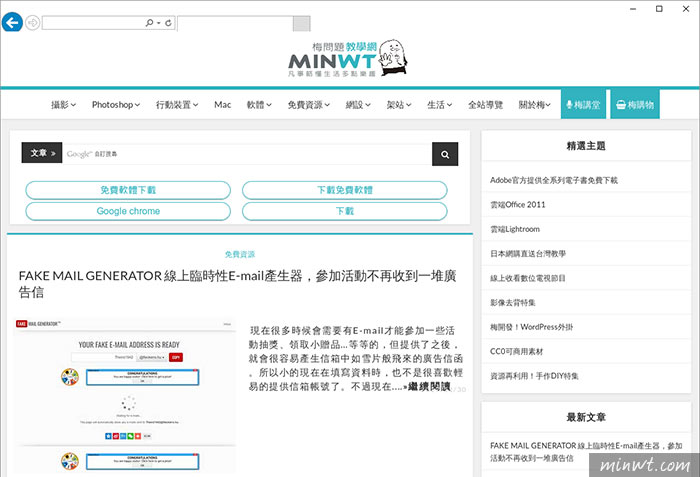The width and height of the screenshot is (700, 477).
Task: Open the 雲端Office 2011 link
Action: coord(518,205)
